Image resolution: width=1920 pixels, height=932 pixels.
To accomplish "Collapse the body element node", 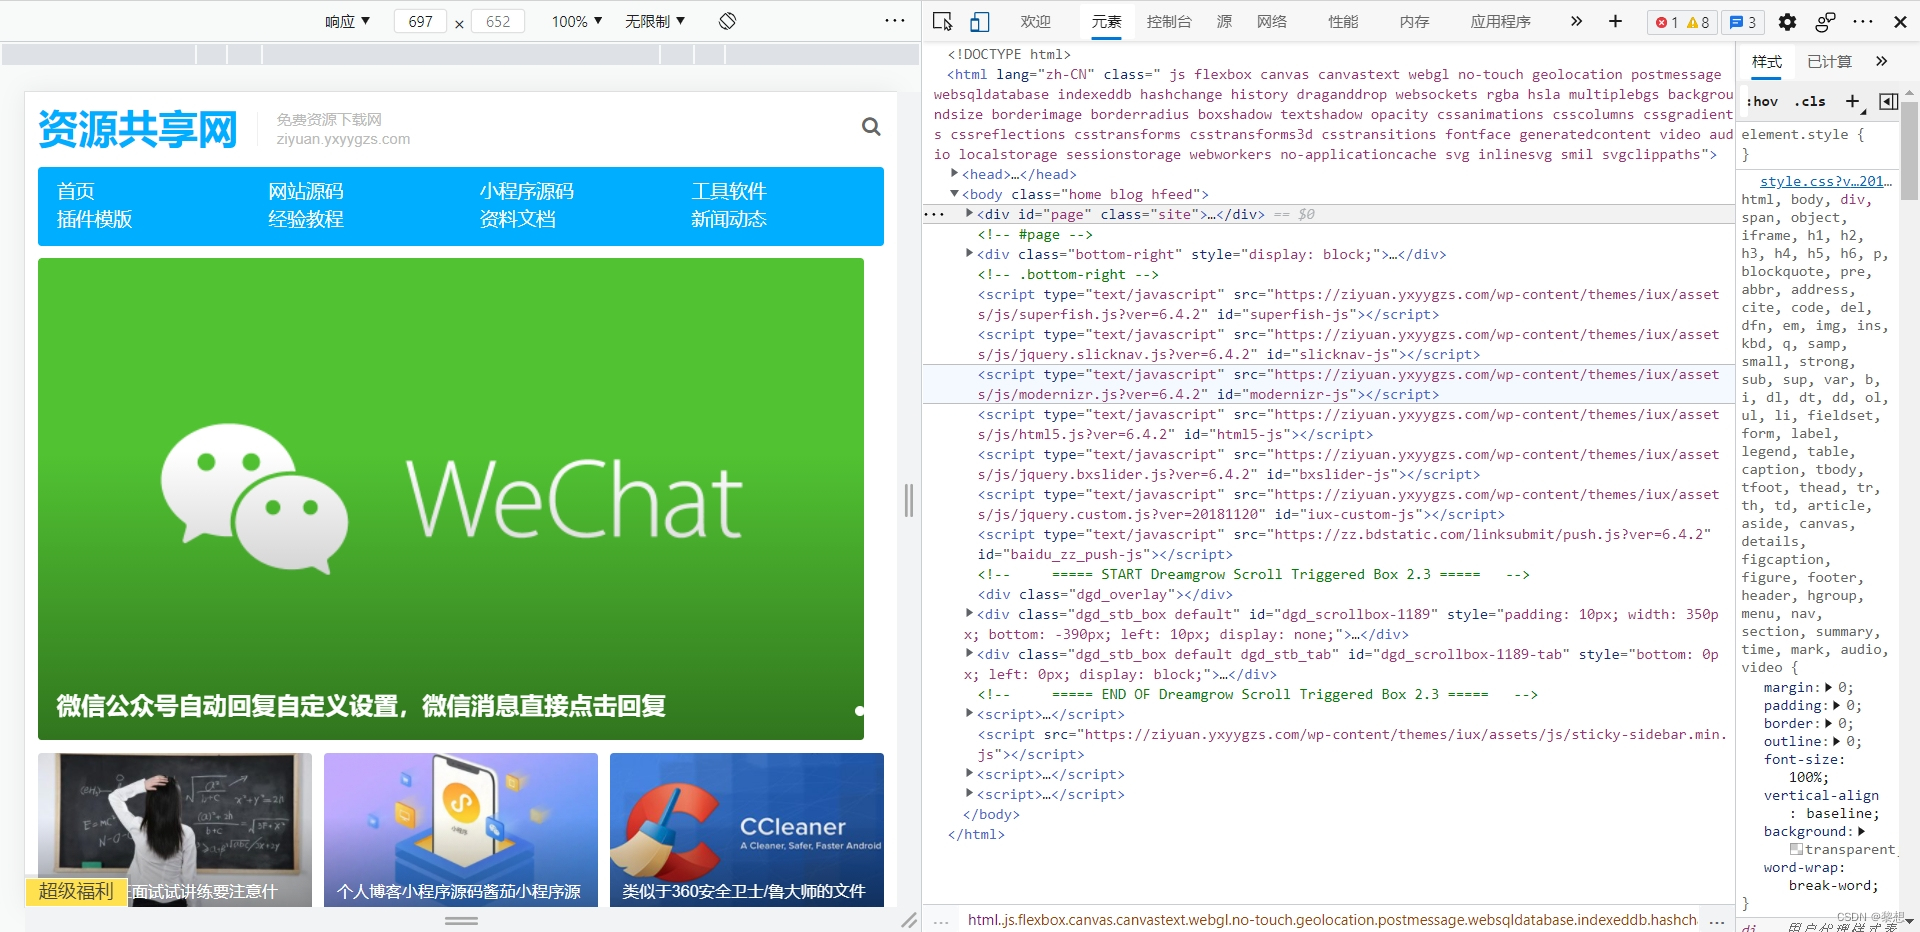I will (954, 194).
